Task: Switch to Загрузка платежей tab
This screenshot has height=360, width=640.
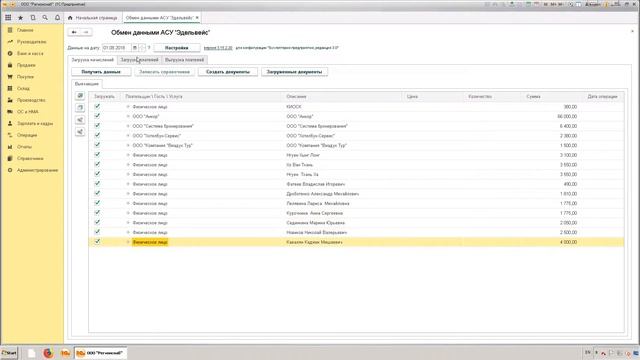Action: point(139,60)
